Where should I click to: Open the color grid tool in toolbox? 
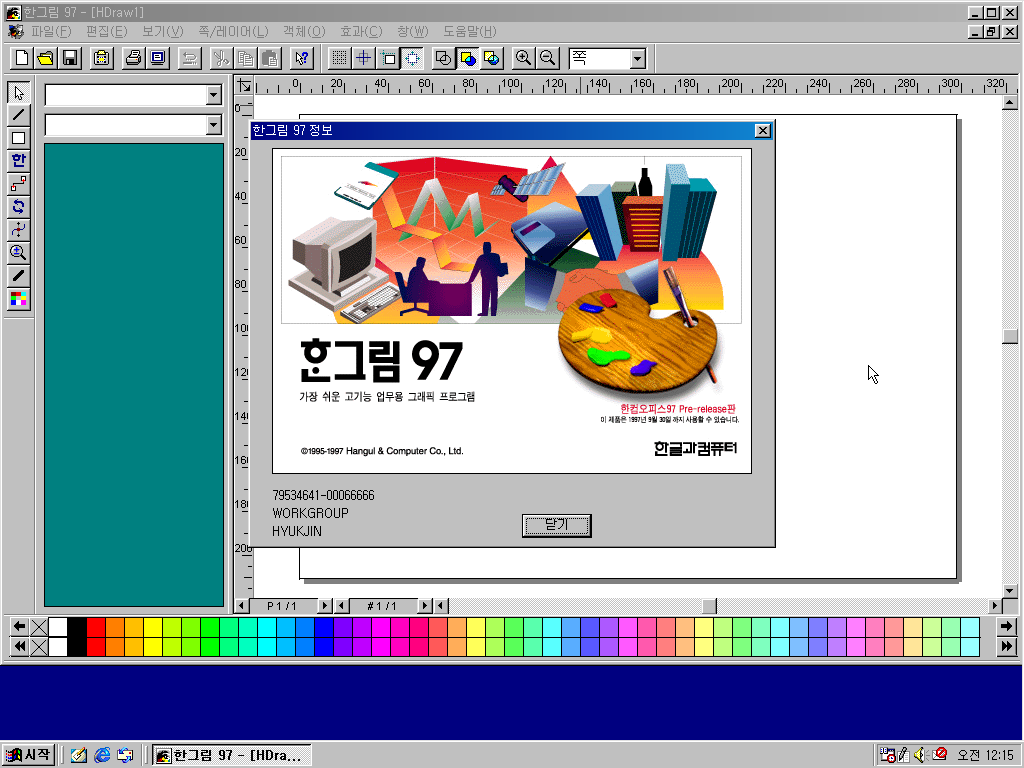[18, 298]
